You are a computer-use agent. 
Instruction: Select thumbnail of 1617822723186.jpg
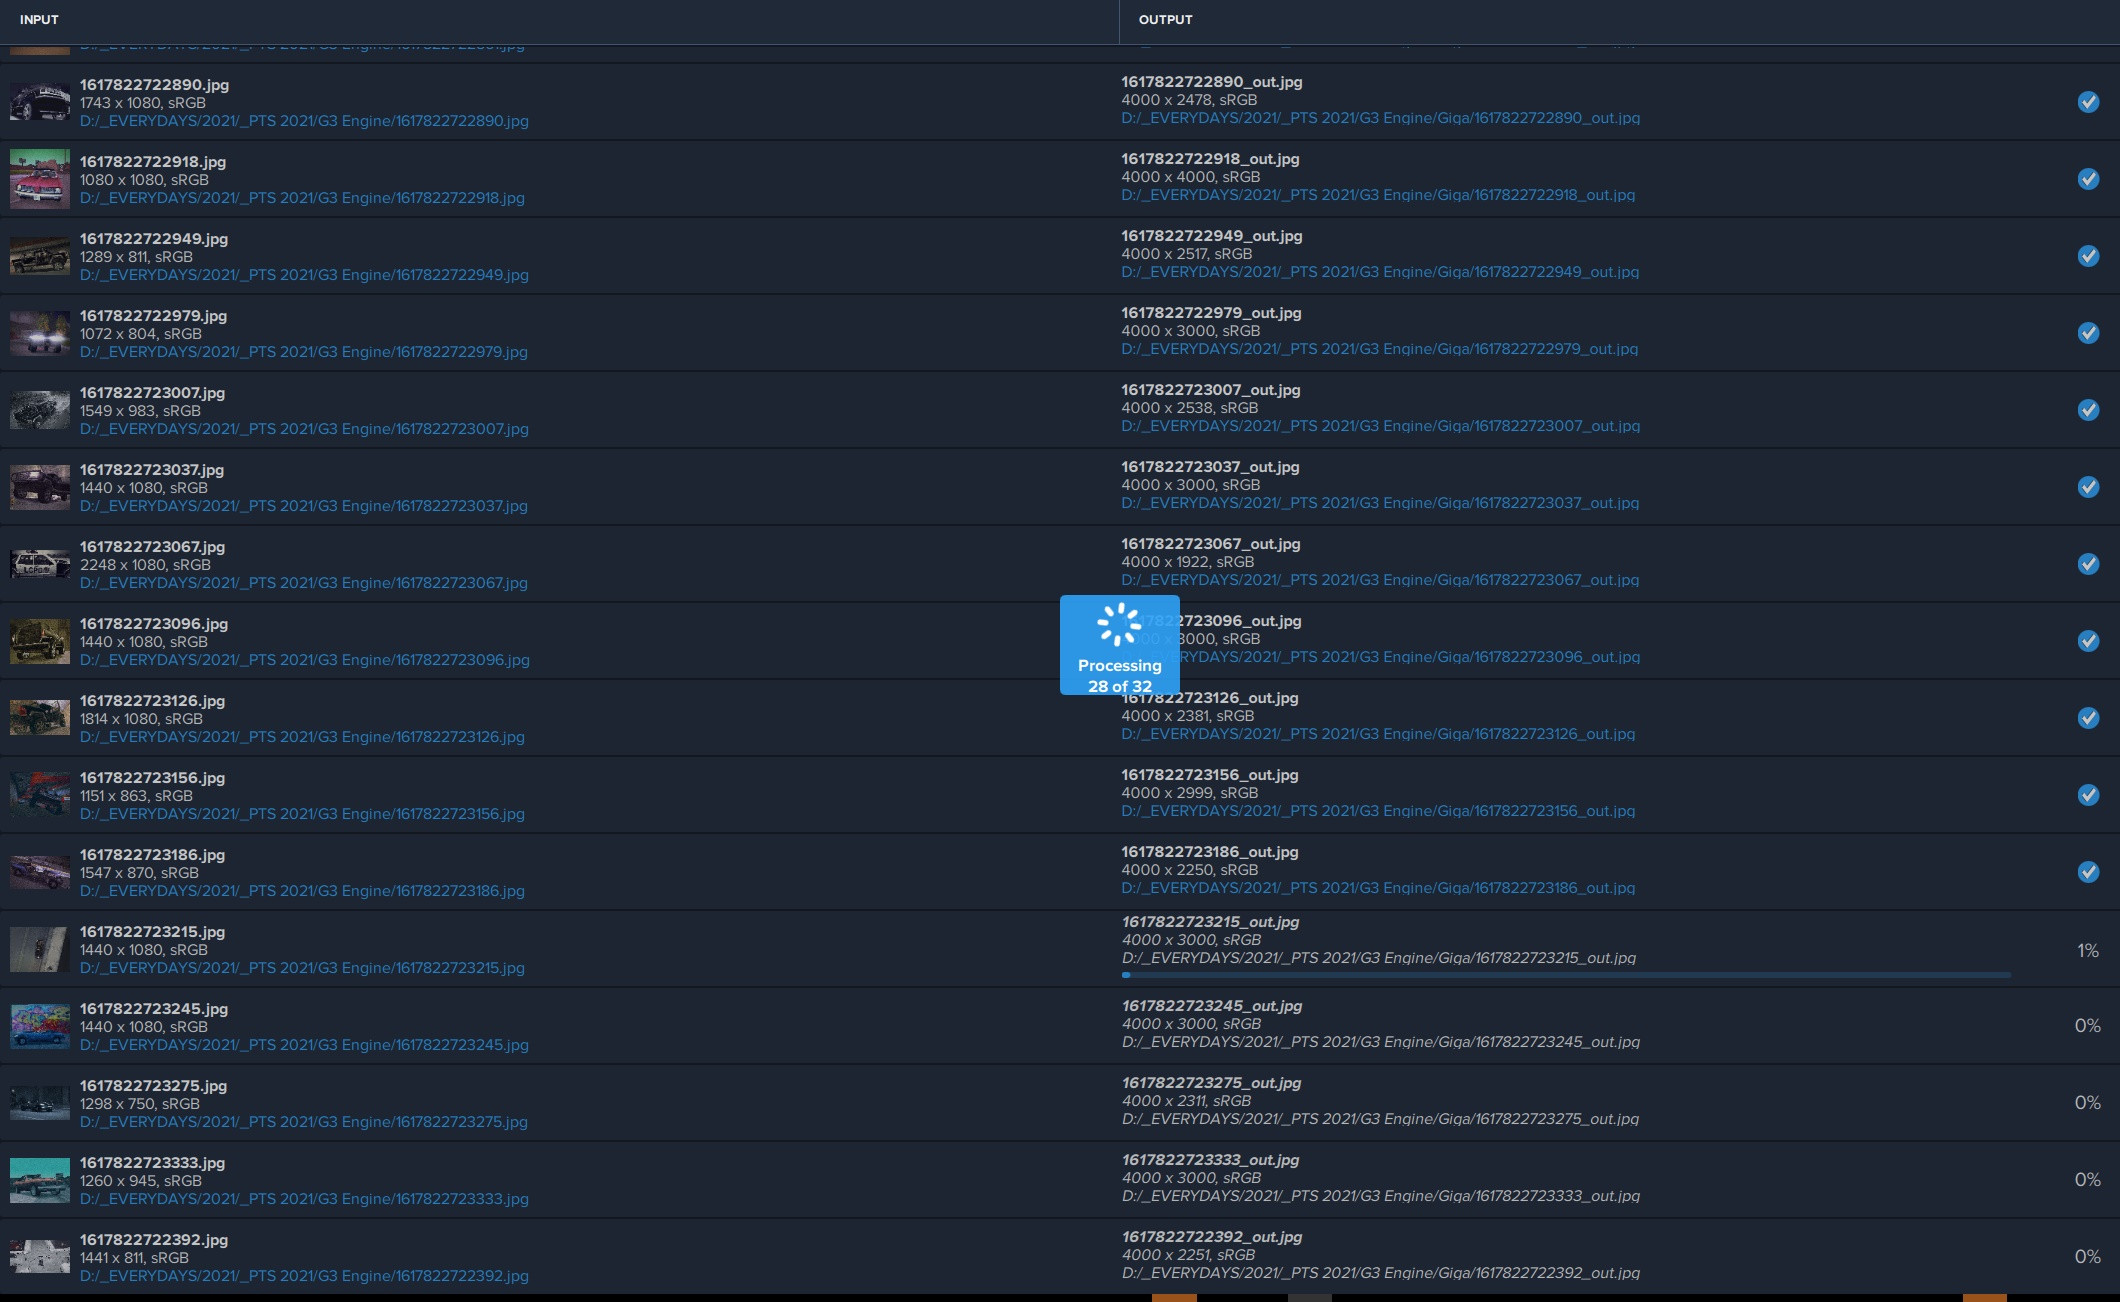[40, 872]
